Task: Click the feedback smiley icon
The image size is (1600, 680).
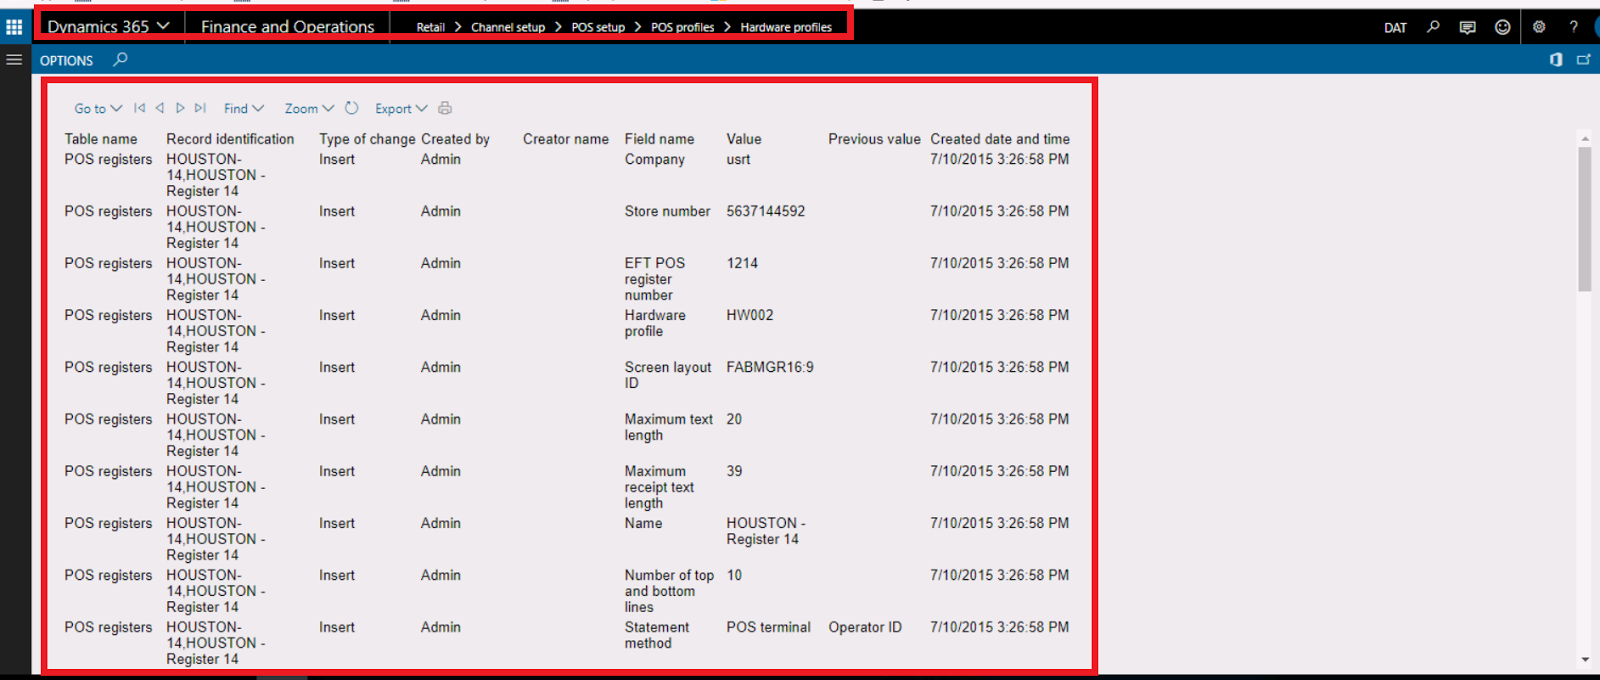Action: [x=1502, y=27]
